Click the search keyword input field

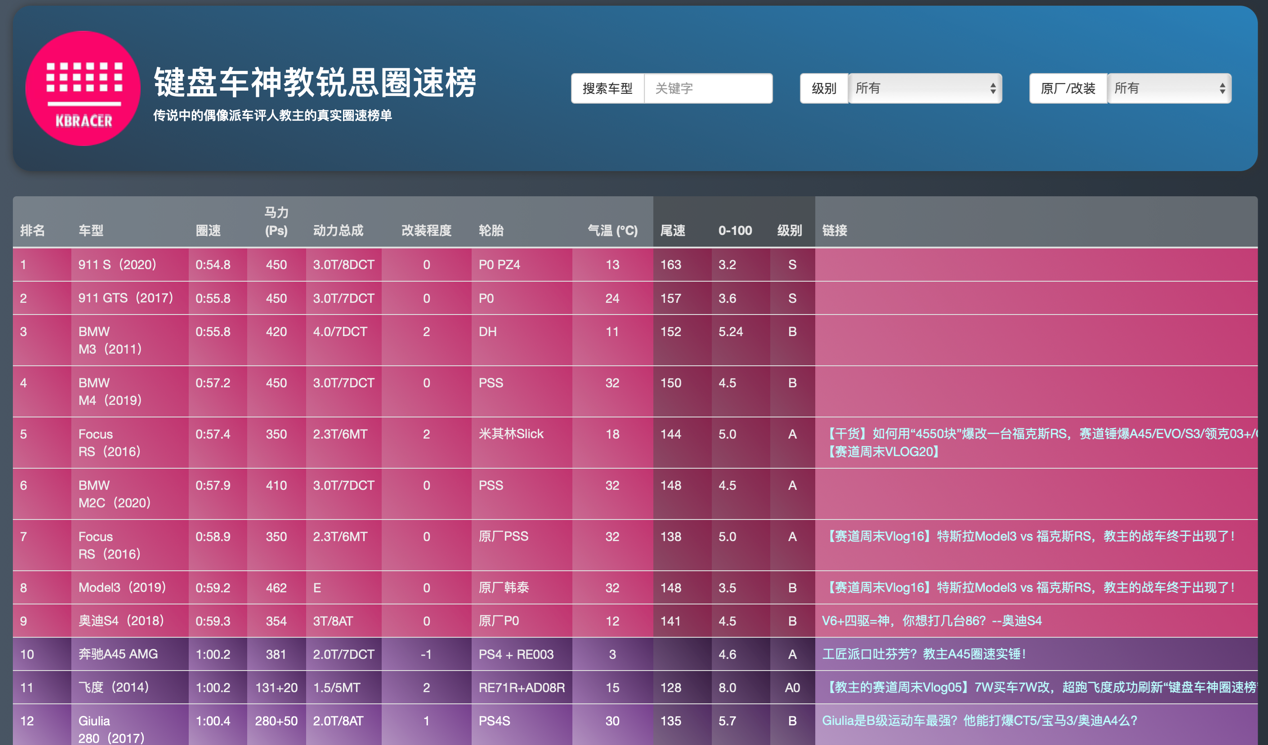[x=708, y=88]
